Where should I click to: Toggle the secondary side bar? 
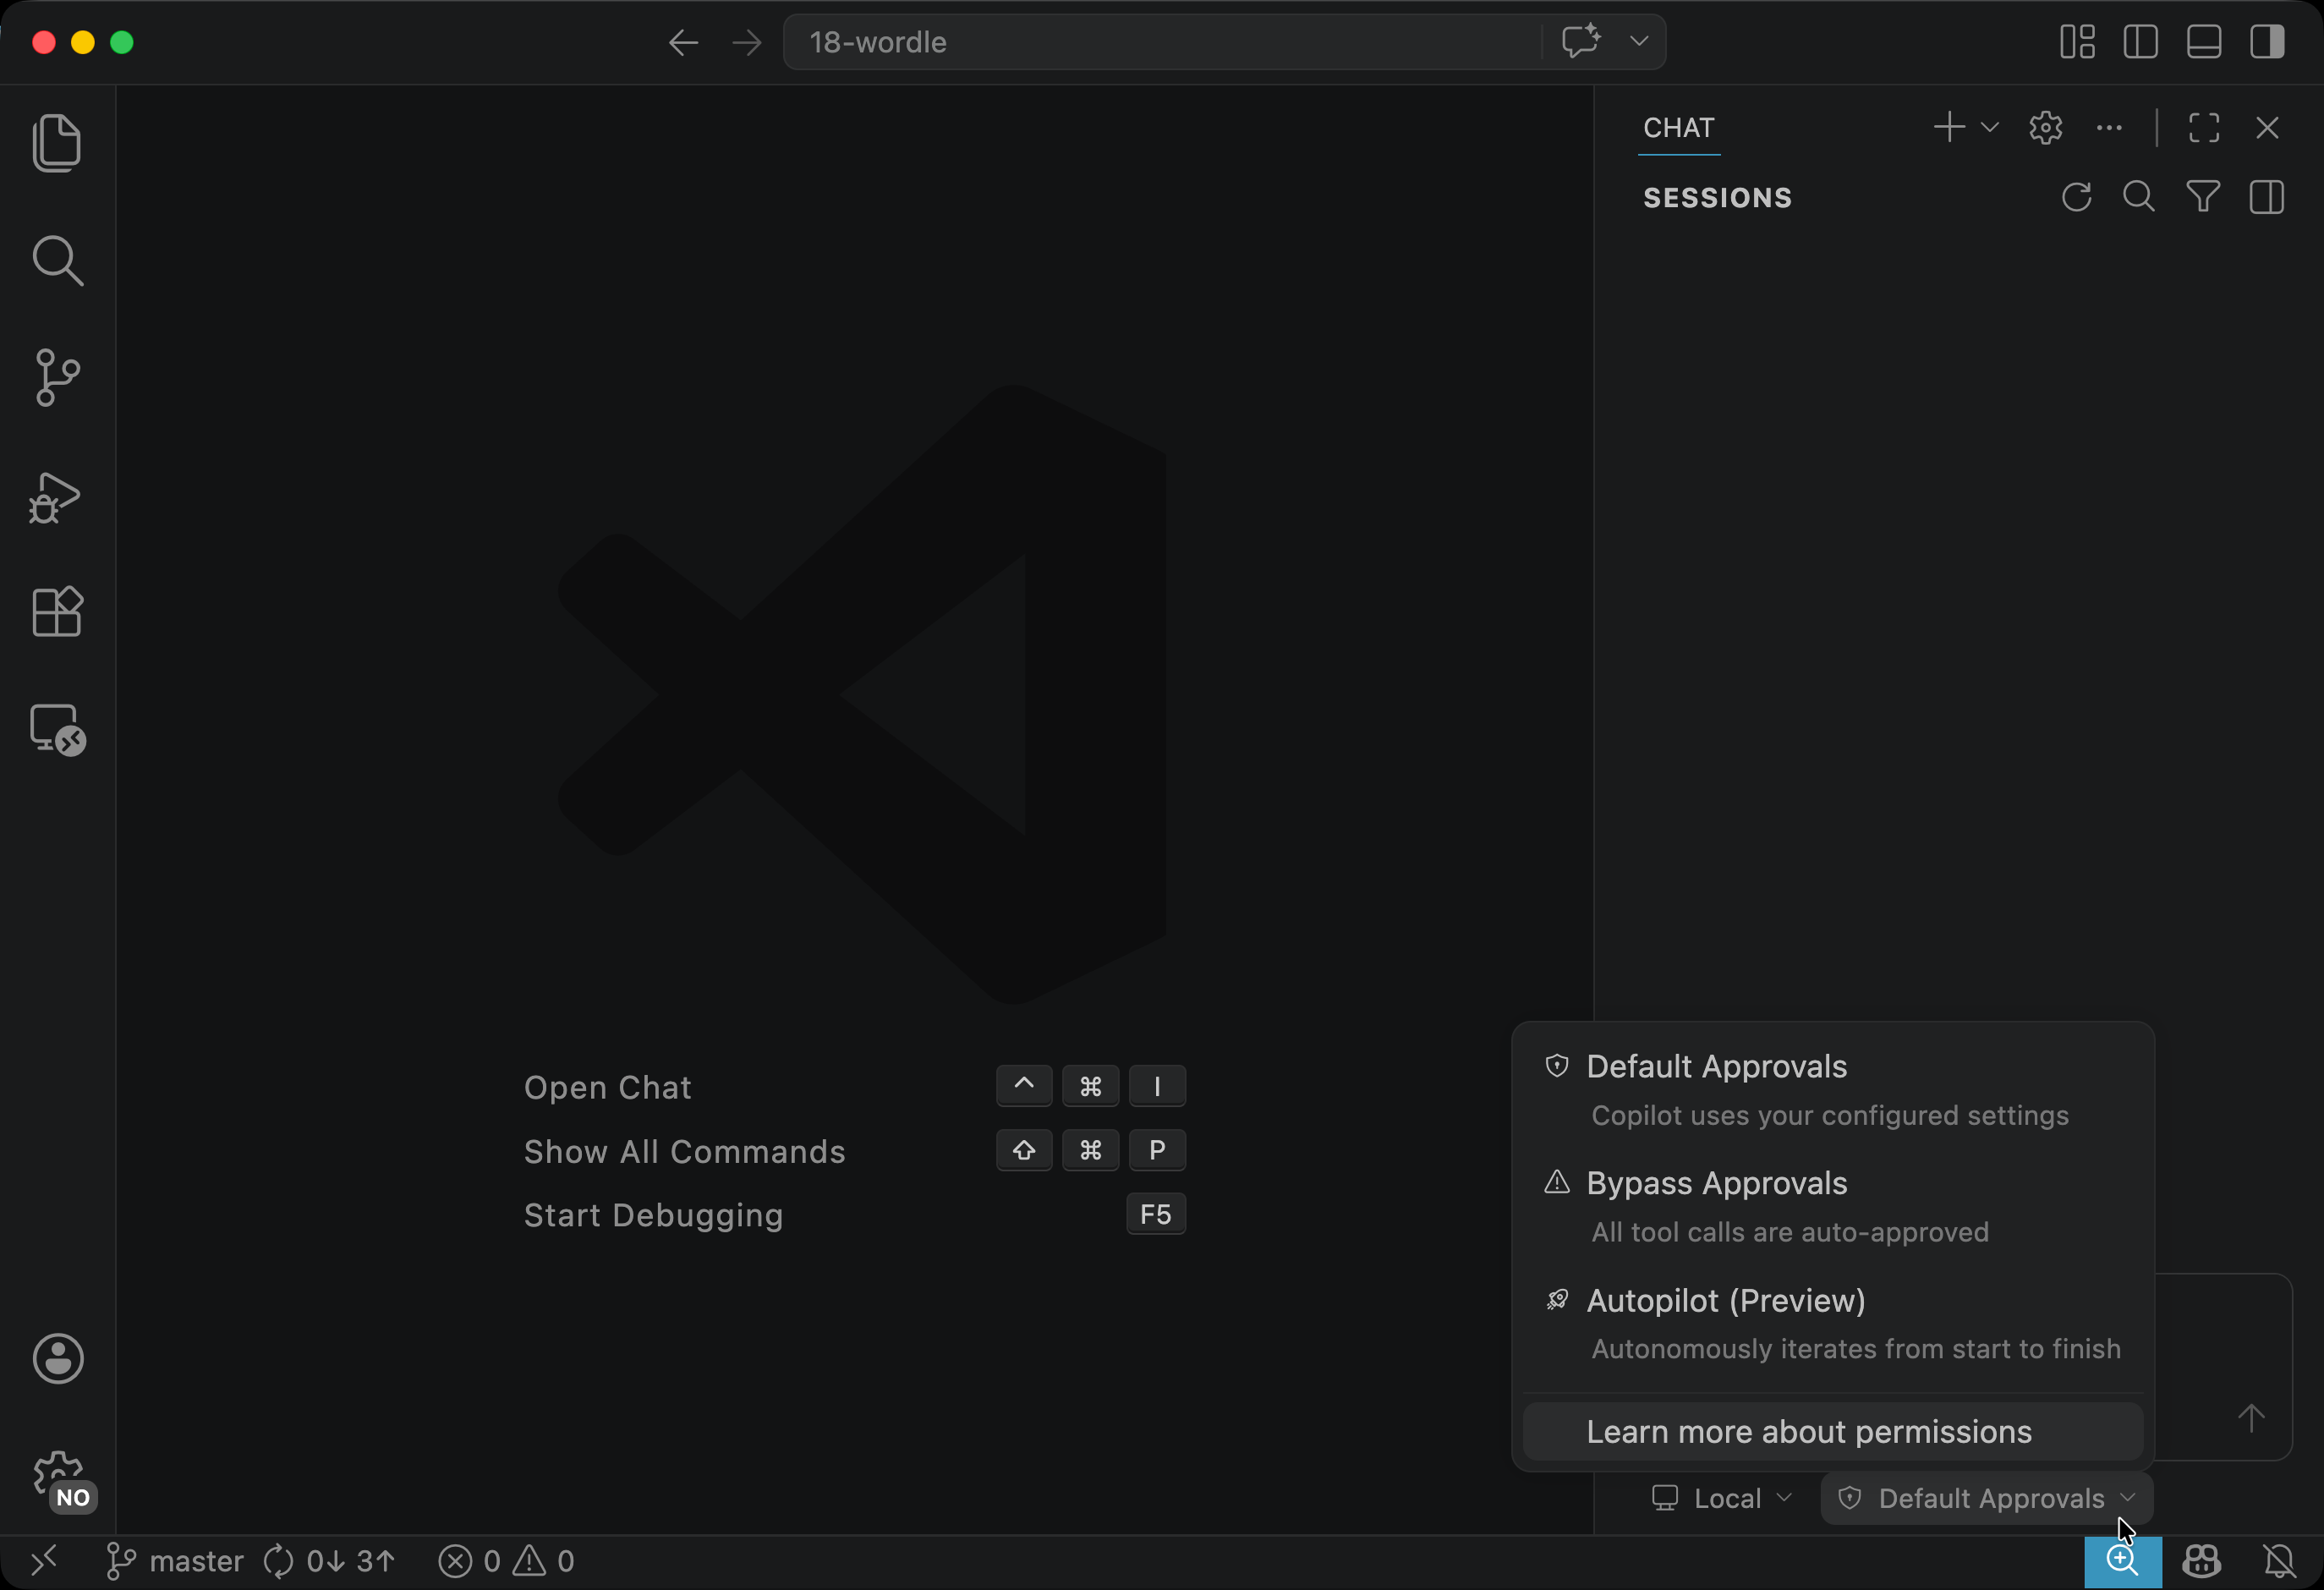coord(2267,42)
